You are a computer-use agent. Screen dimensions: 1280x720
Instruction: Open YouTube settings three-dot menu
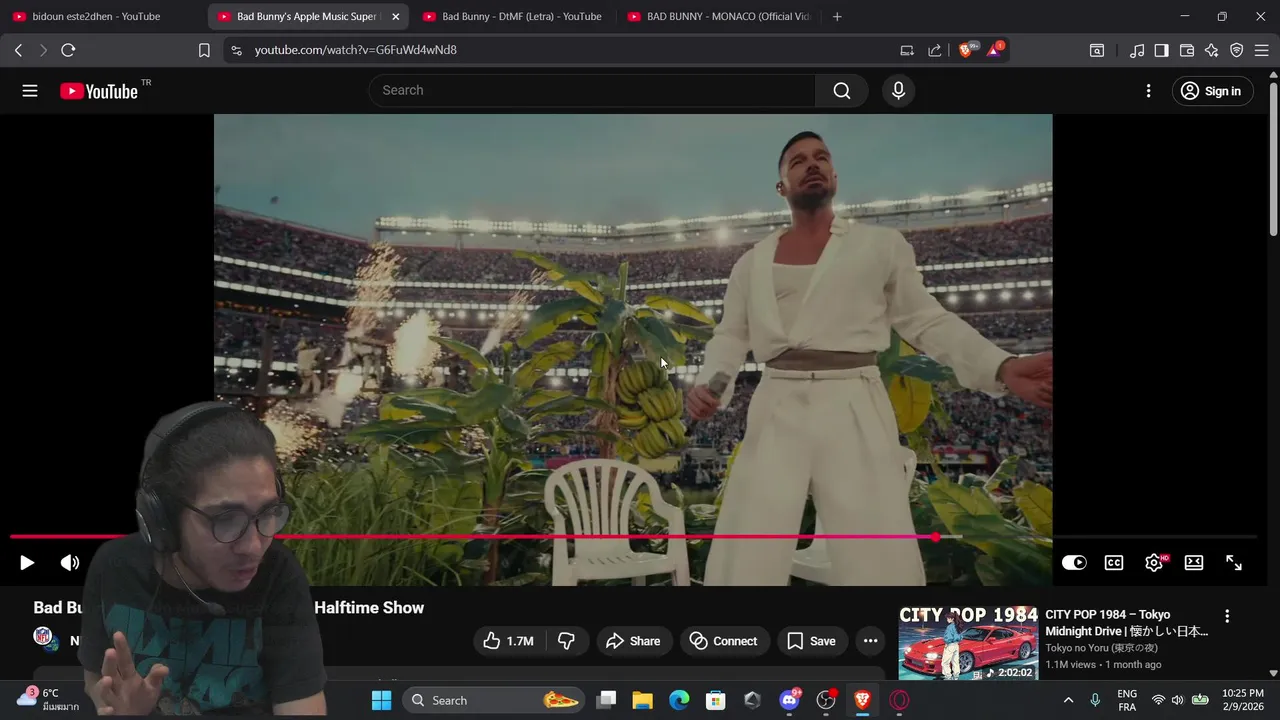(1148, 91)
